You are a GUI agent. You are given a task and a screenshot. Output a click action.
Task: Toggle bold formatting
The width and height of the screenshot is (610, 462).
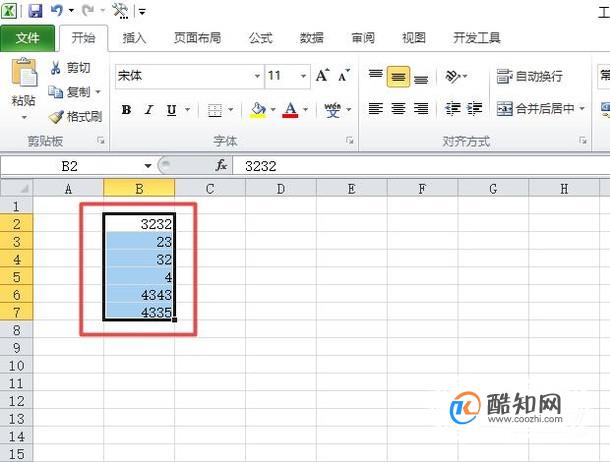[126, 110]
